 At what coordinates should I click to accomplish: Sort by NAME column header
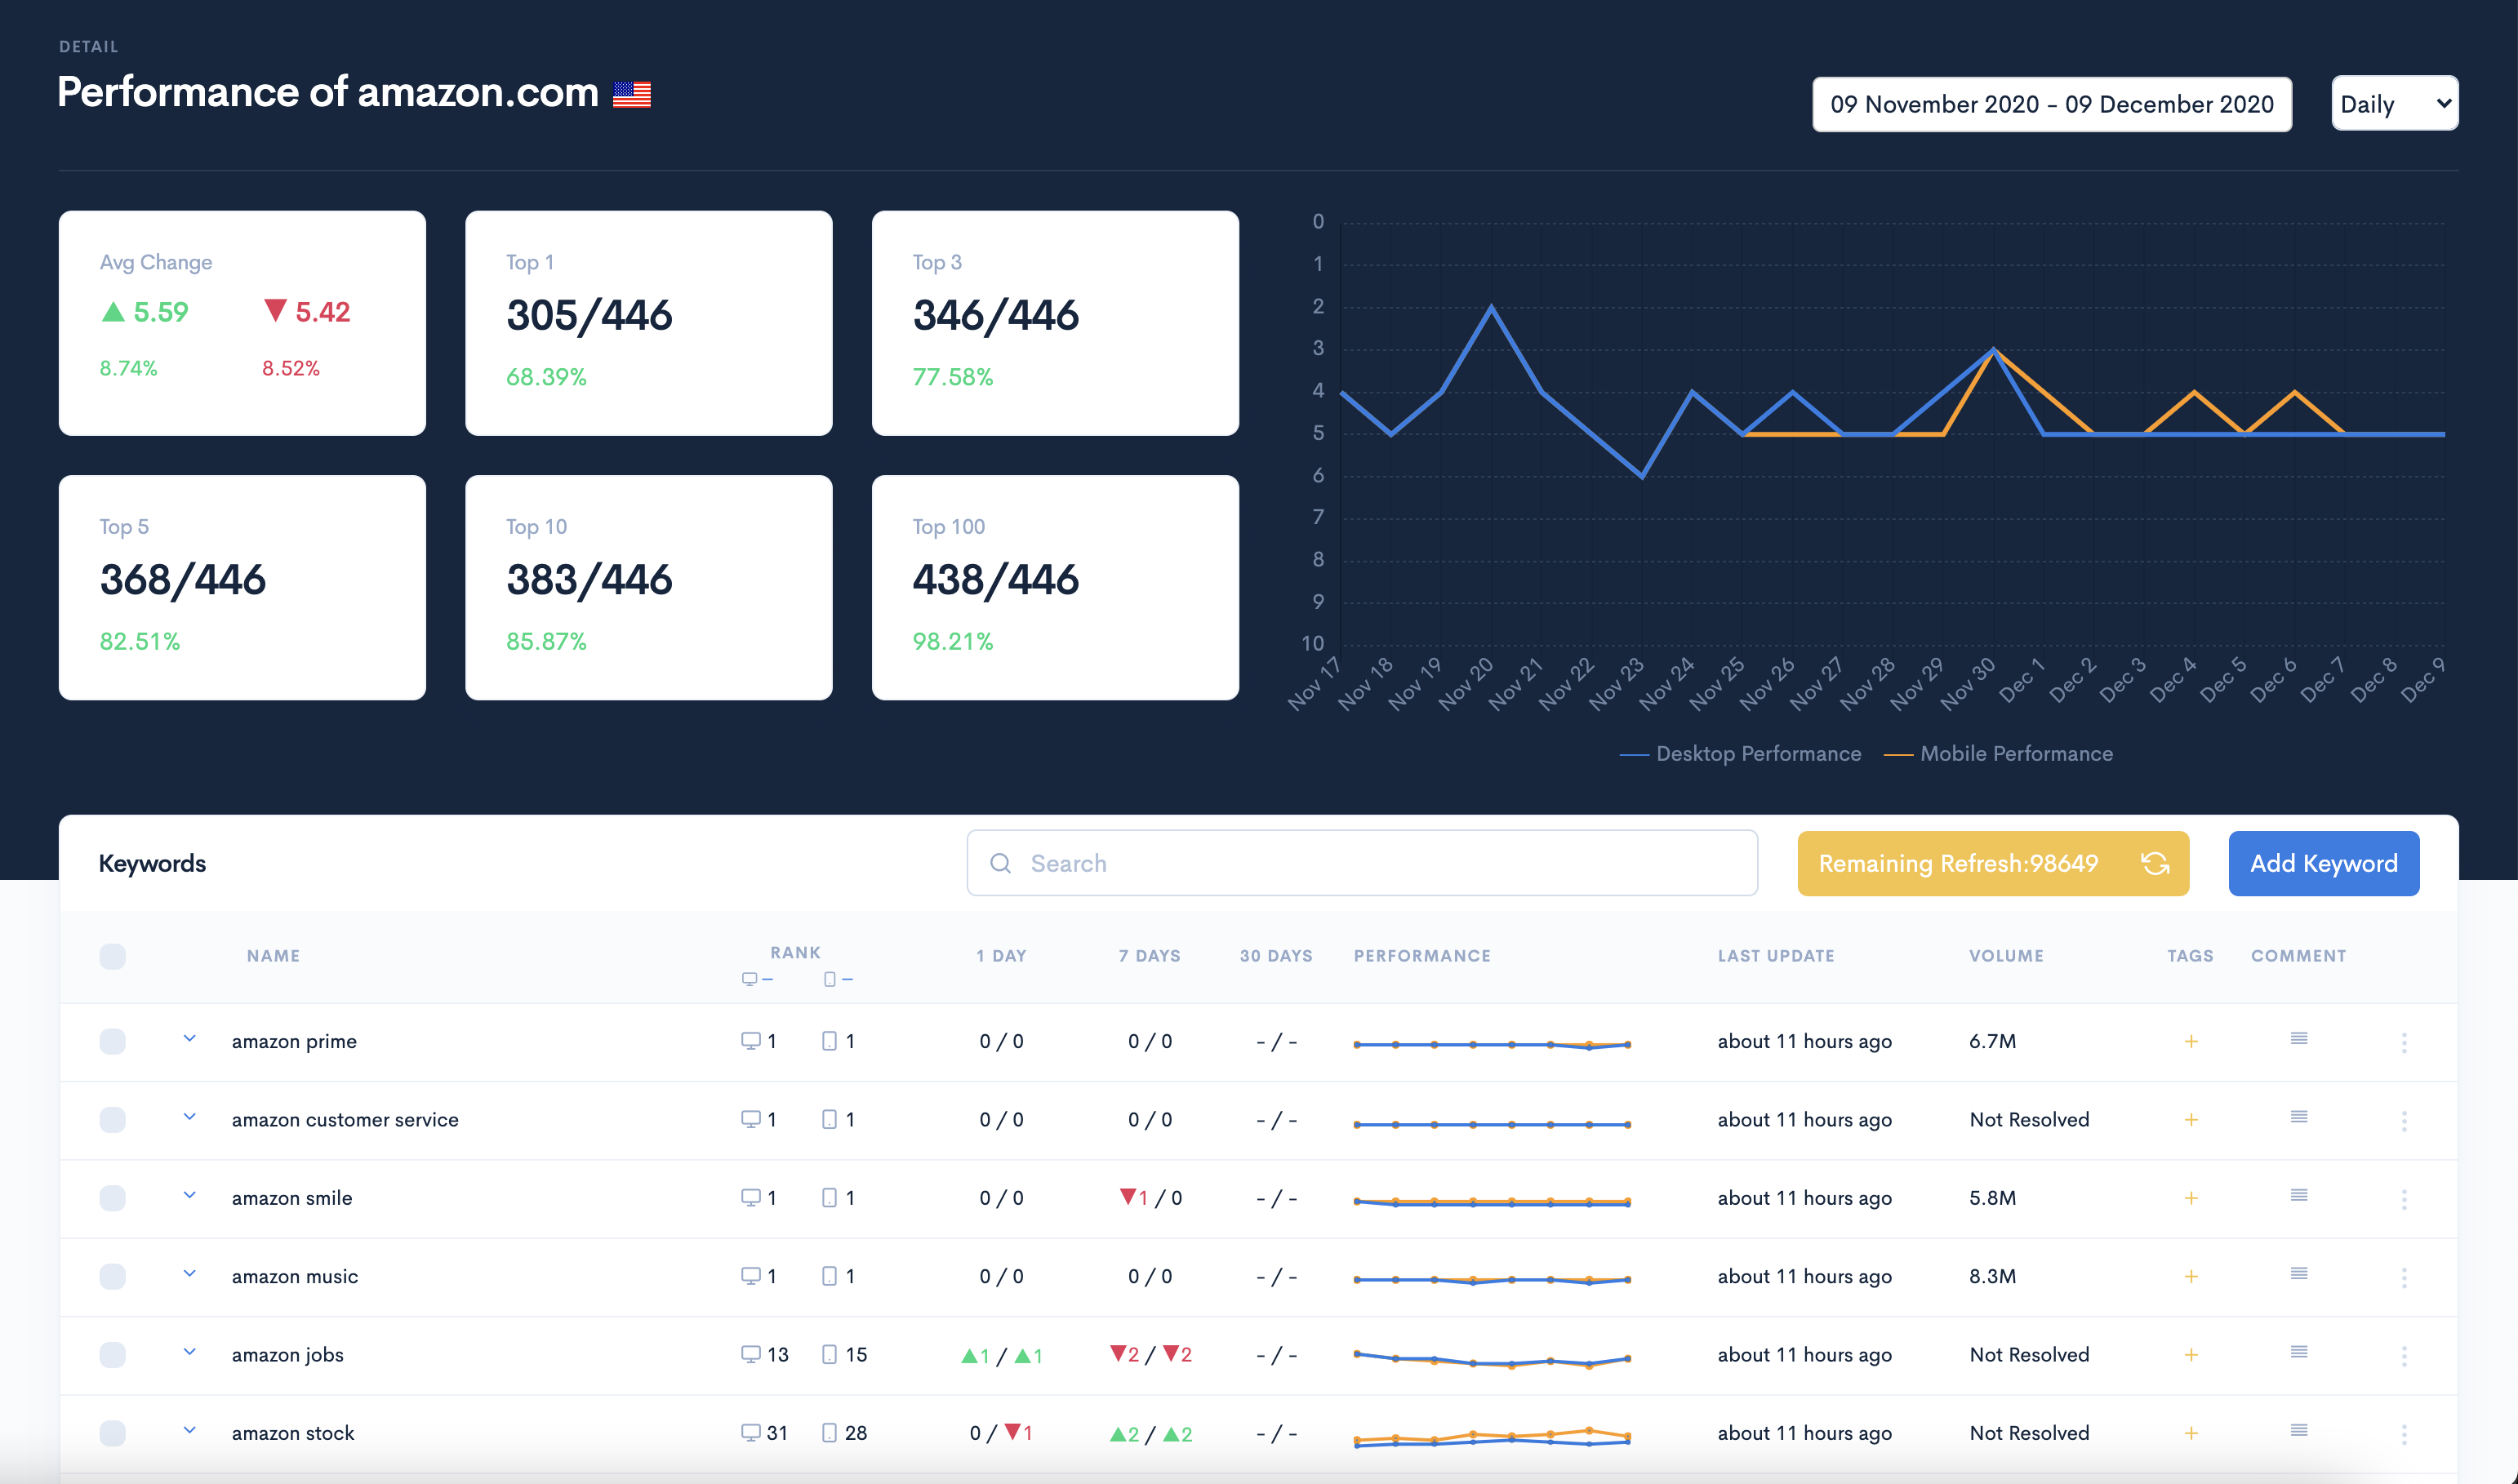[x=273, y=956]
